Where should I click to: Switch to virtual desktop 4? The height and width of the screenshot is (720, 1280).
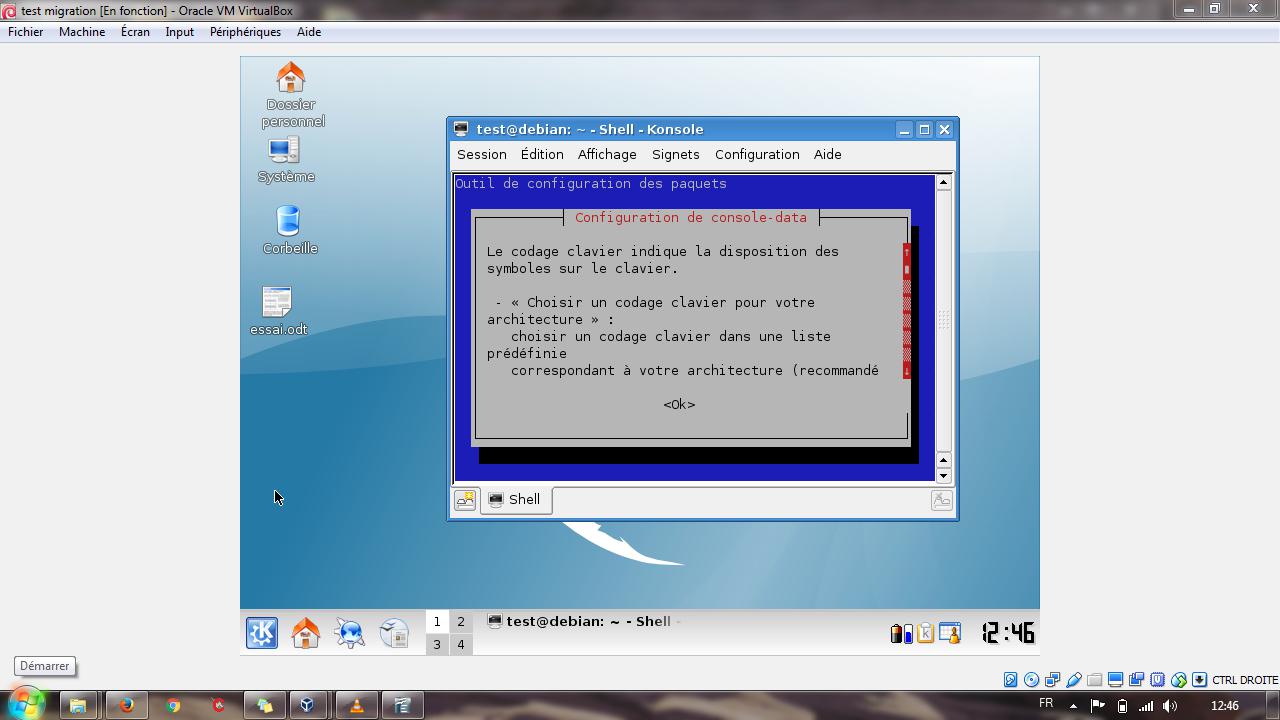[461, 645]
